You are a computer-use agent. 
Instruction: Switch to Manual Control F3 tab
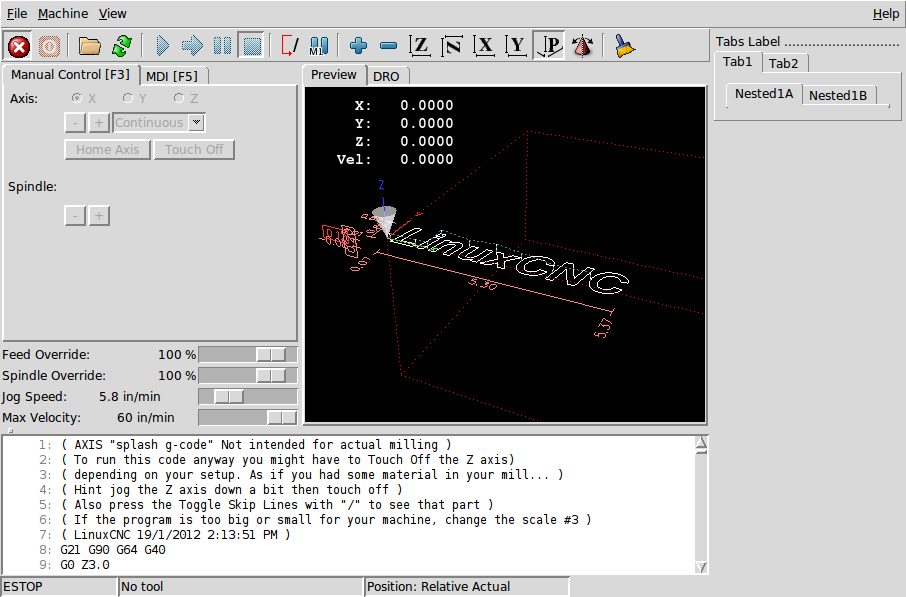(x=70, y=75)
